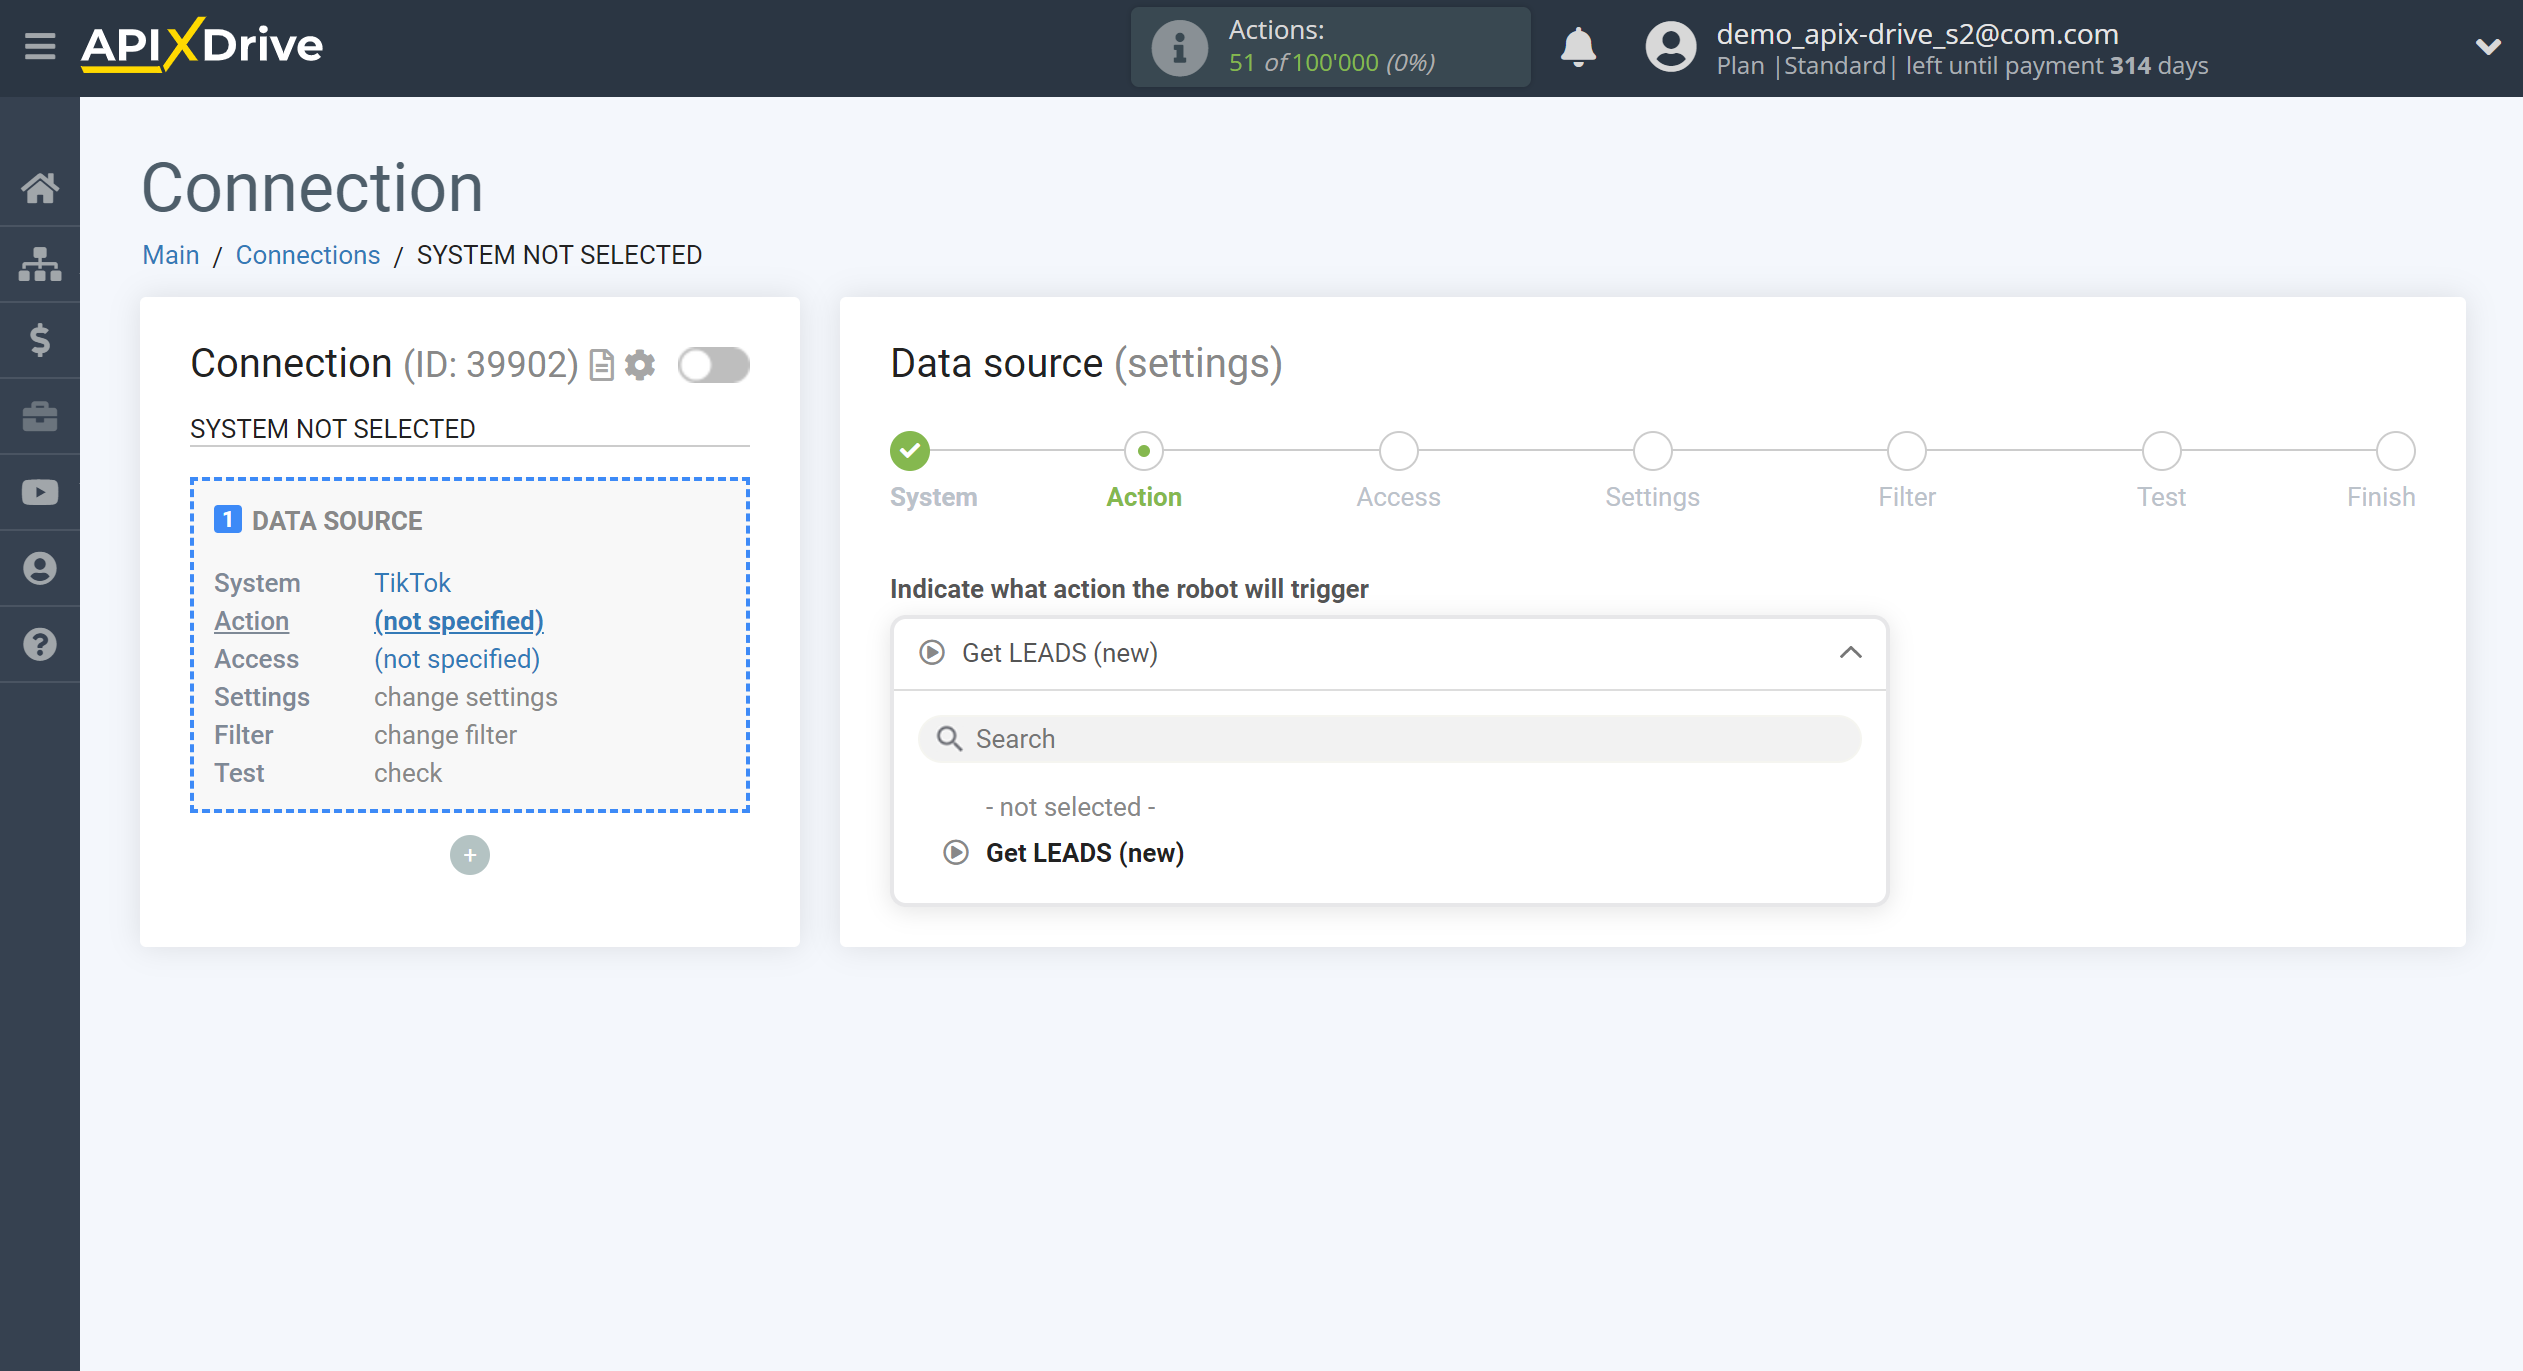The height and width of the screenshot is (1371, 2523).
Task: Collapse the action selection dropdown
Action: pyautogui.click(x=1851, y=653)
